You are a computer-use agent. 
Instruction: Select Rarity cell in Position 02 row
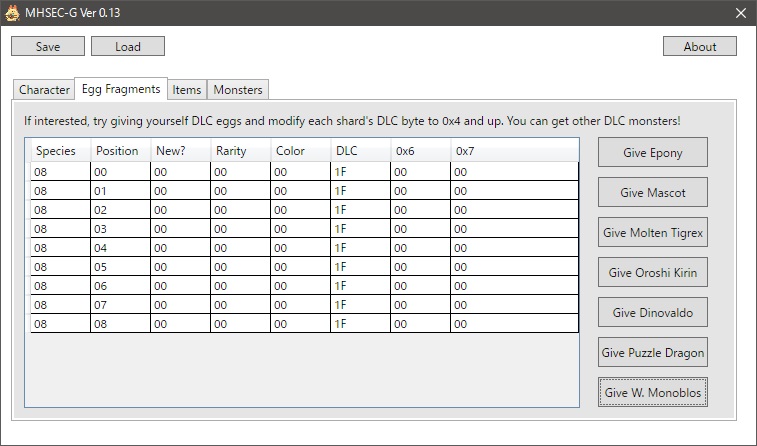pos(240,209)
